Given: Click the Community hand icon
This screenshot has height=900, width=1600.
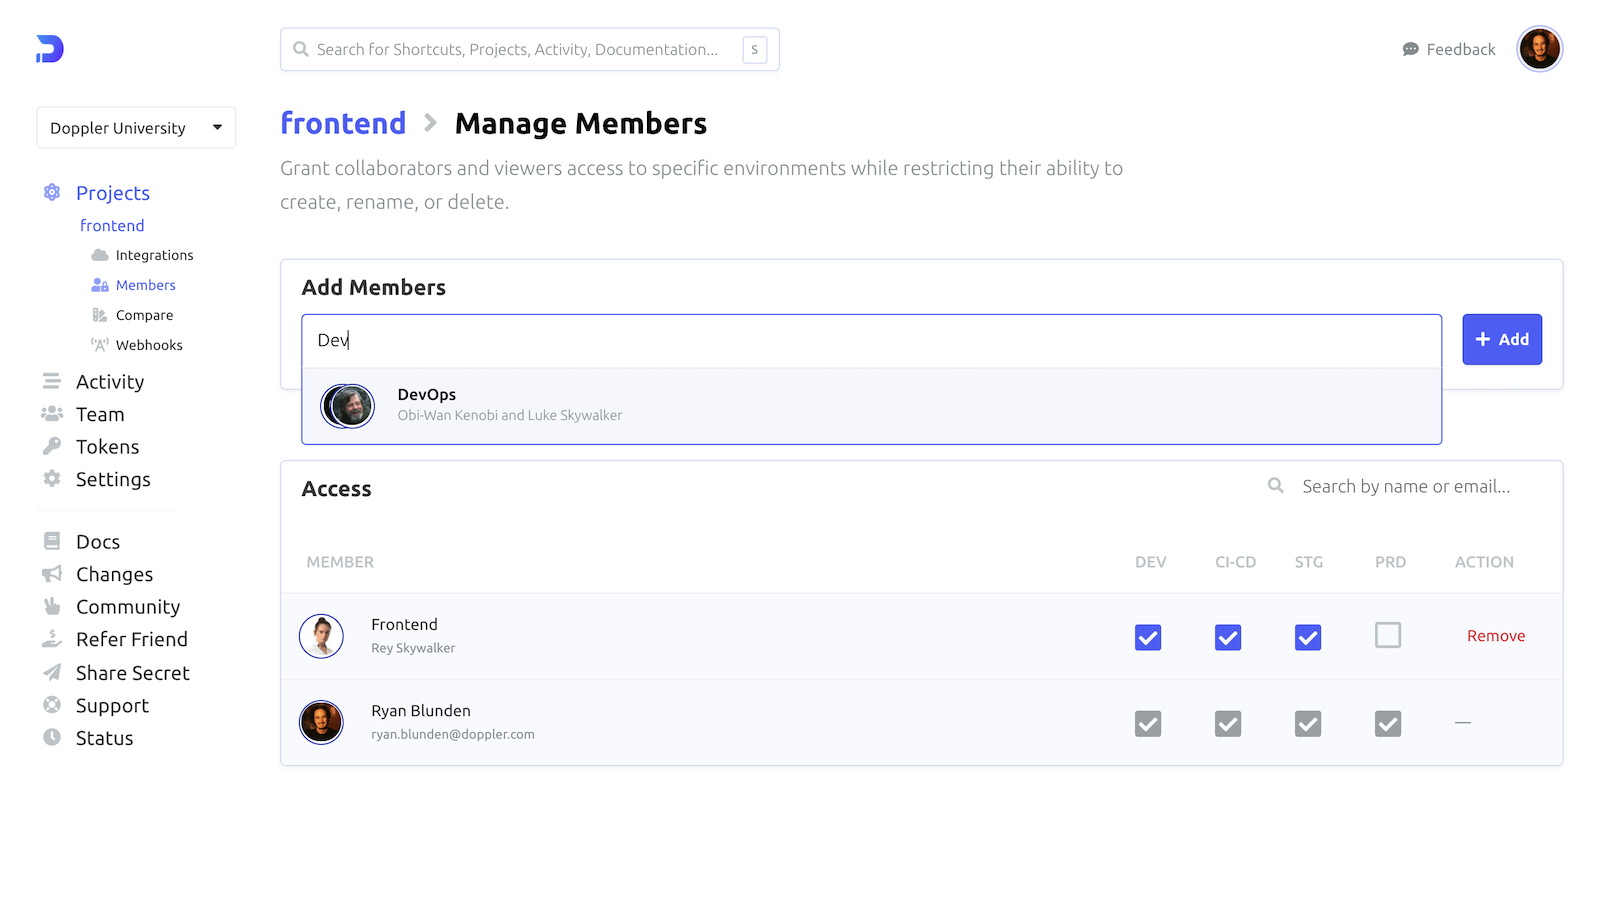Looking at the screenshot, I should (52, 606).
